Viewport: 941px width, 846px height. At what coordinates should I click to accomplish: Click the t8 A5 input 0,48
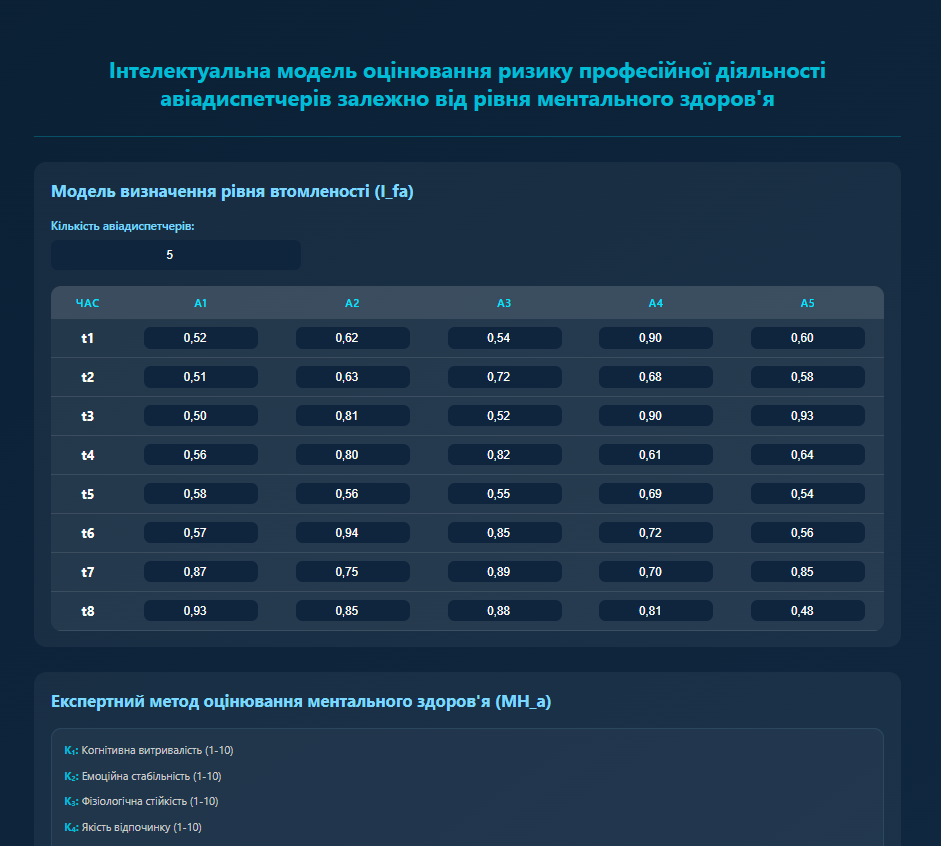pyautogui.click(x=808, y=611)
